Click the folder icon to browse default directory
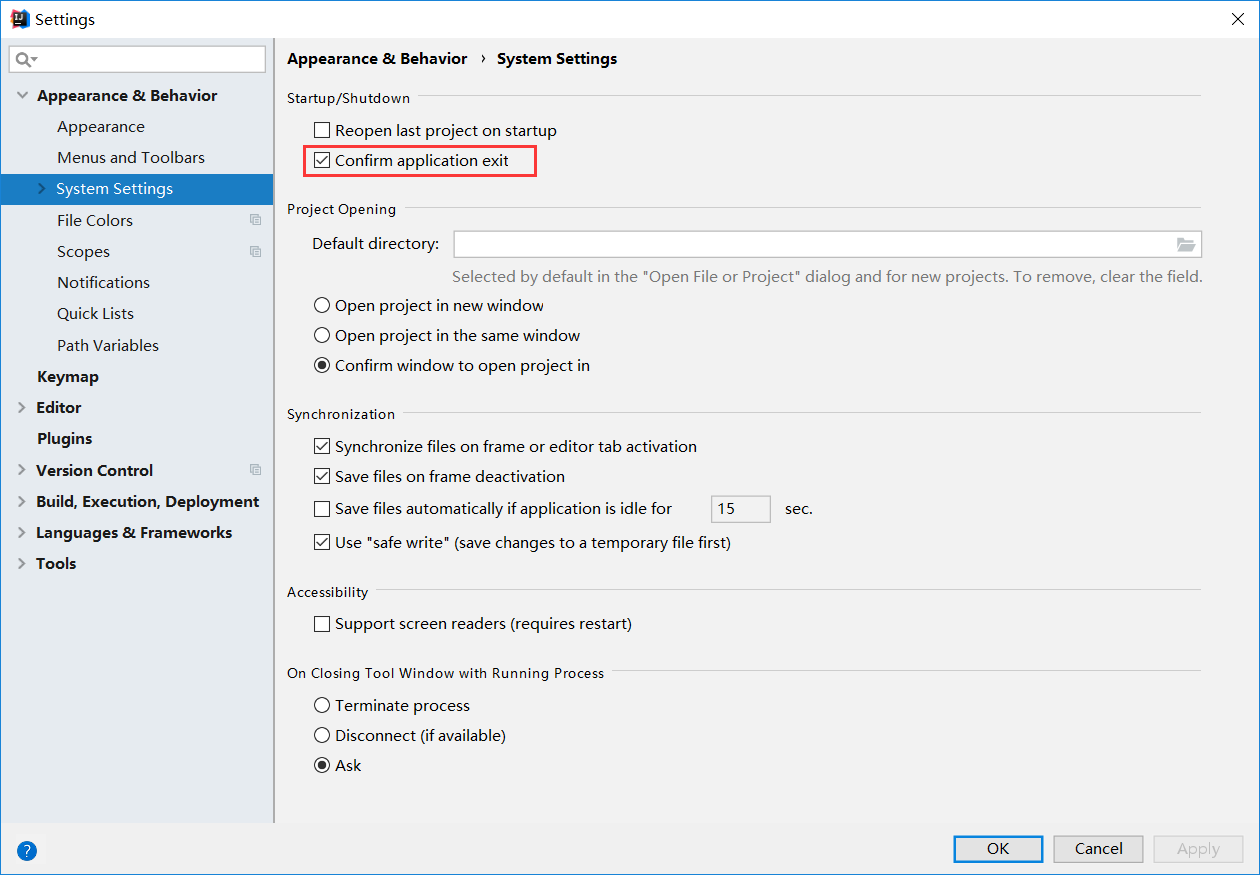This screenshot has height=875, width=1260. pos(1186,243)
